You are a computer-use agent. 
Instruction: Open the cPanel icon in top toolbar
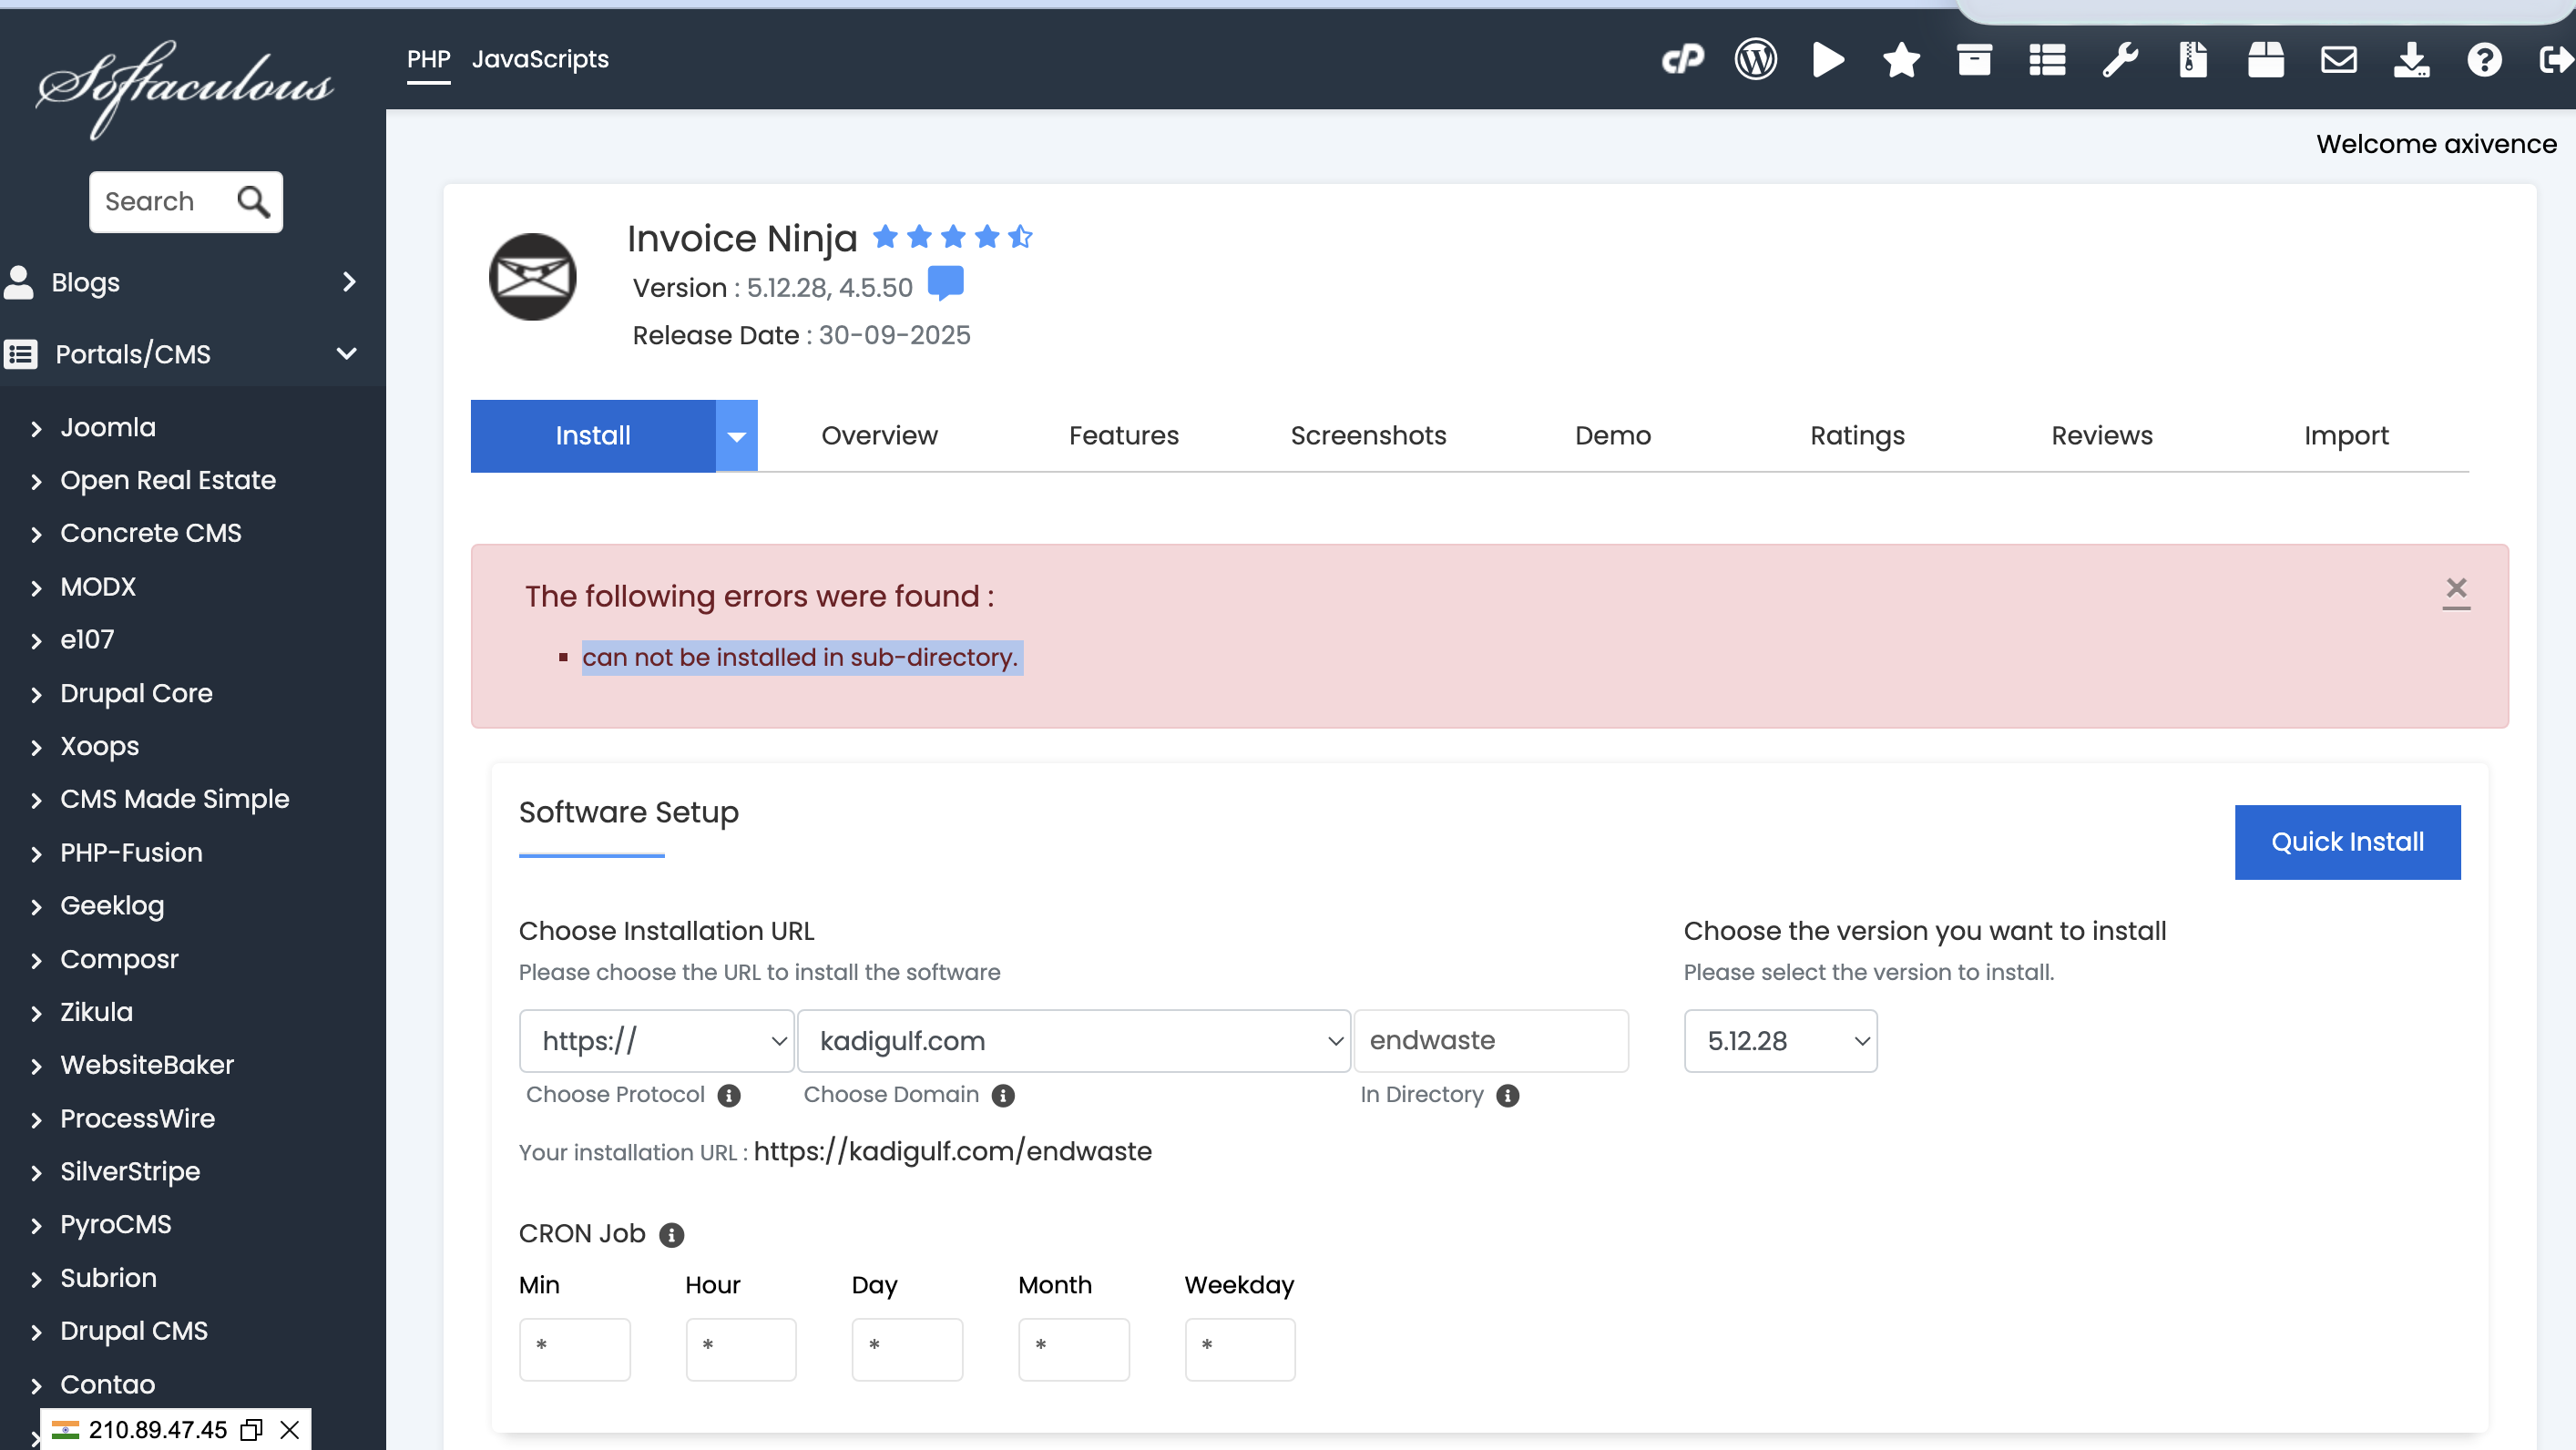[1682, 60]
